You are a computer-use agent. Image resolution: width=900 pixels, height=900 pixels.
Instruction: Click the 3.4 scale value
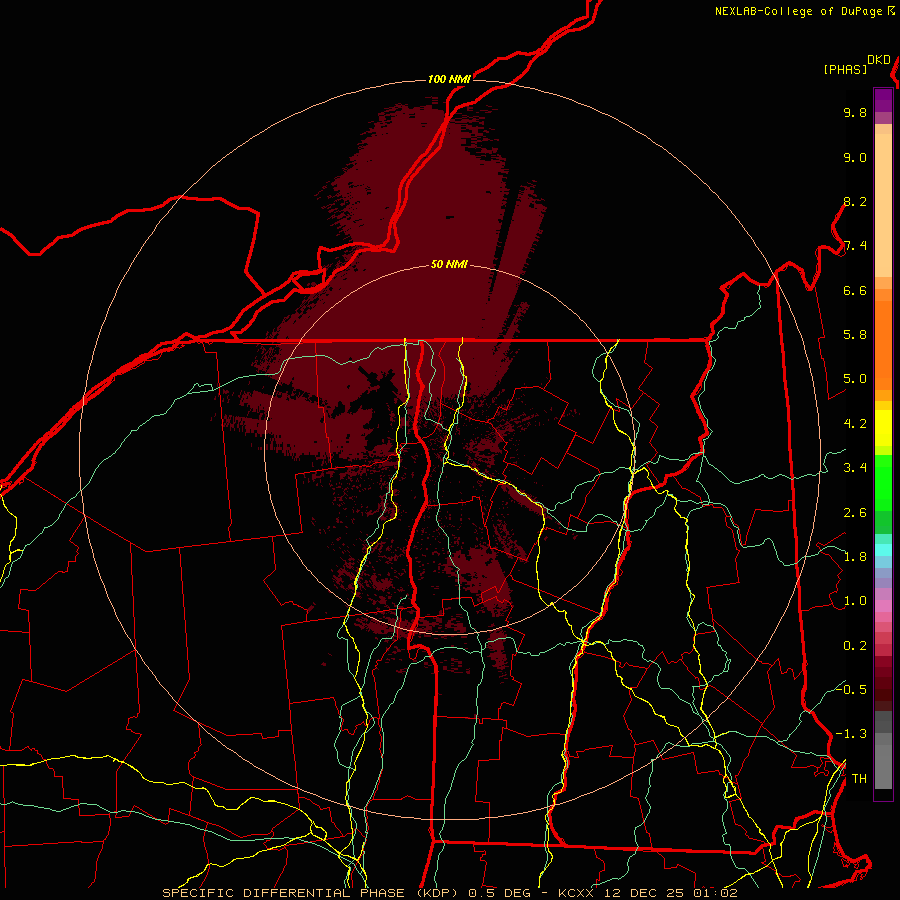coord(855,468)
